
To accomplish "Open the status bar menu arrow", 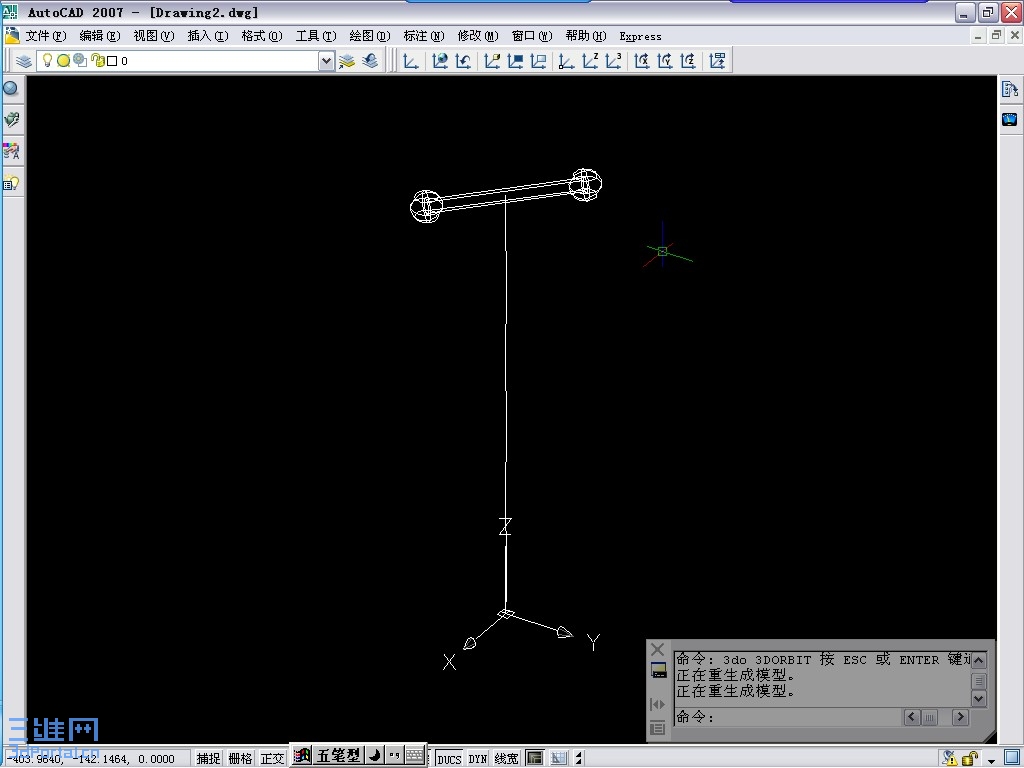I will tap(991, 760).
